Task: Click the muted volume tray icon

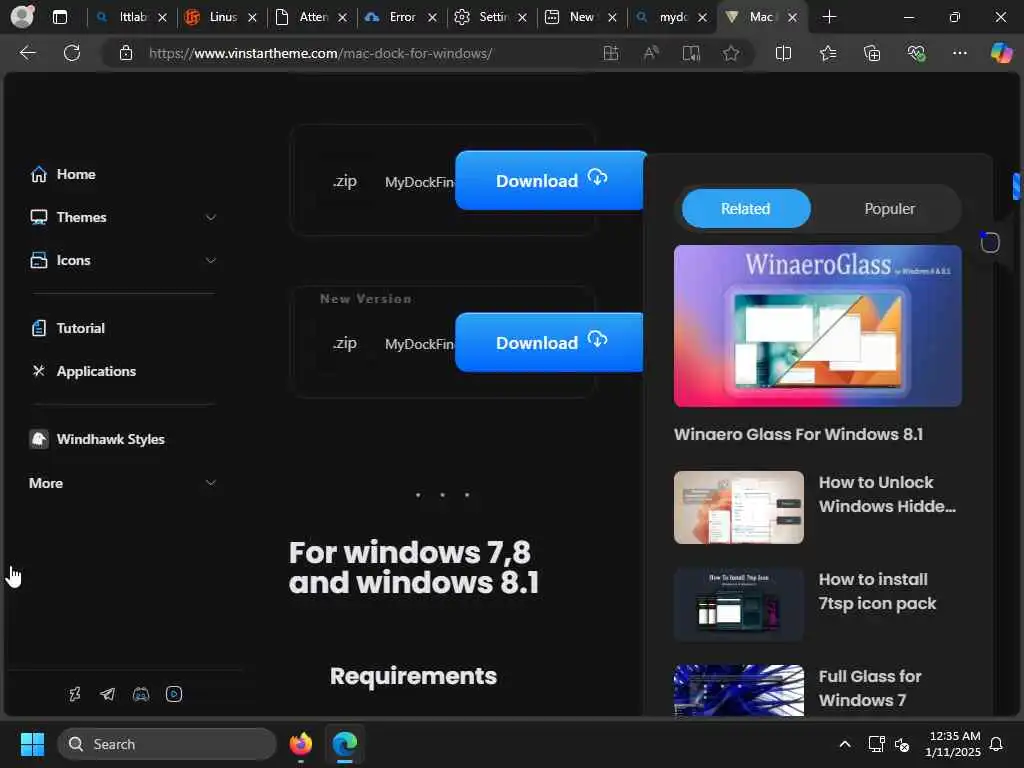Action: click(903, 744)
